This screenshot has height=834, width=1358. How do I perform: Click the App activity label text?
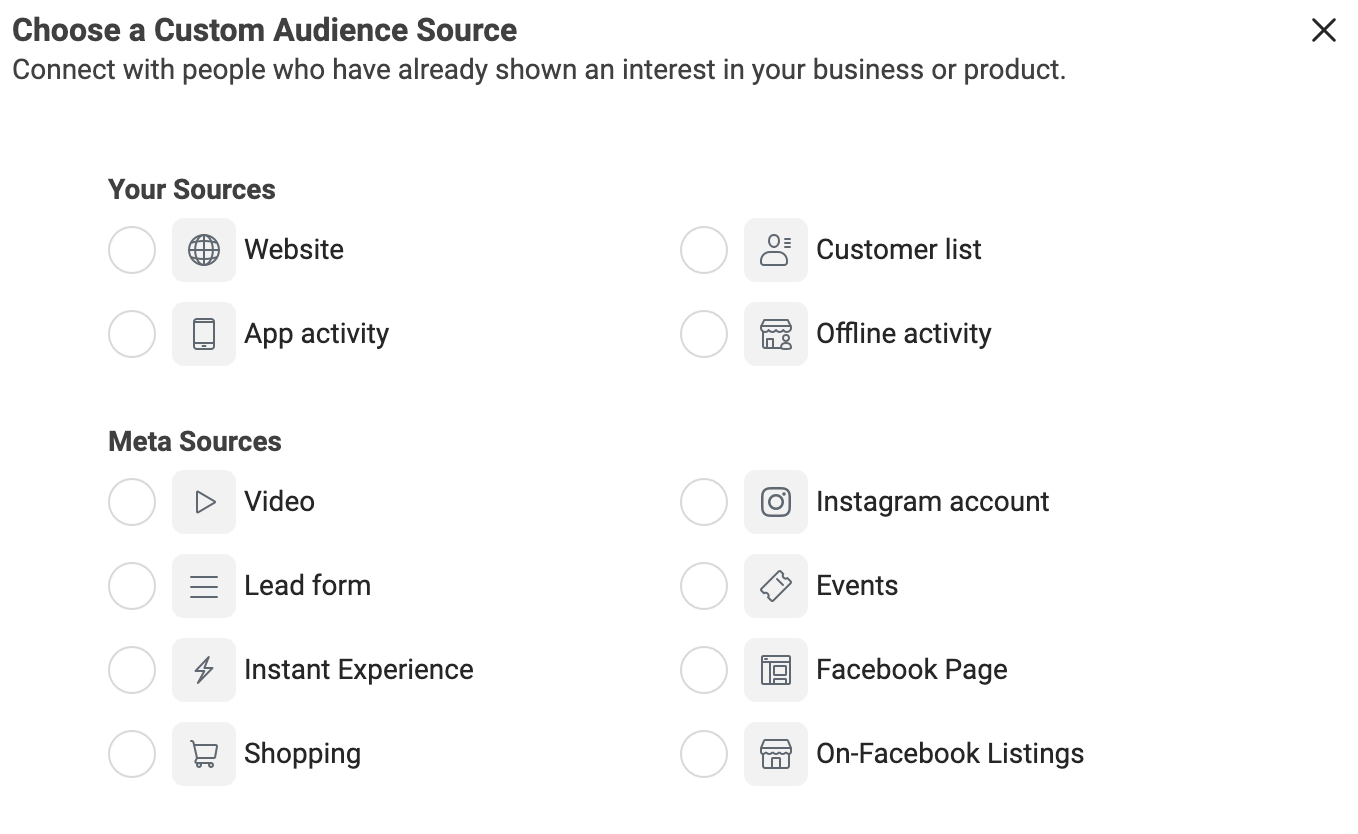coord(316,333)
